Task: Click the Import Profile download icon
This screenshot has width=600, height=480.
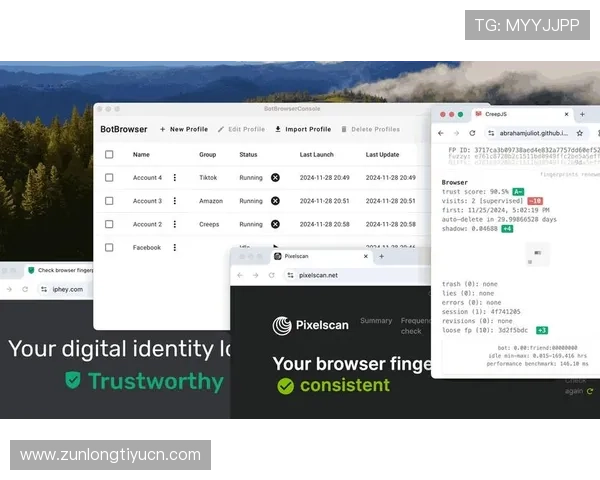Action: 278,129
